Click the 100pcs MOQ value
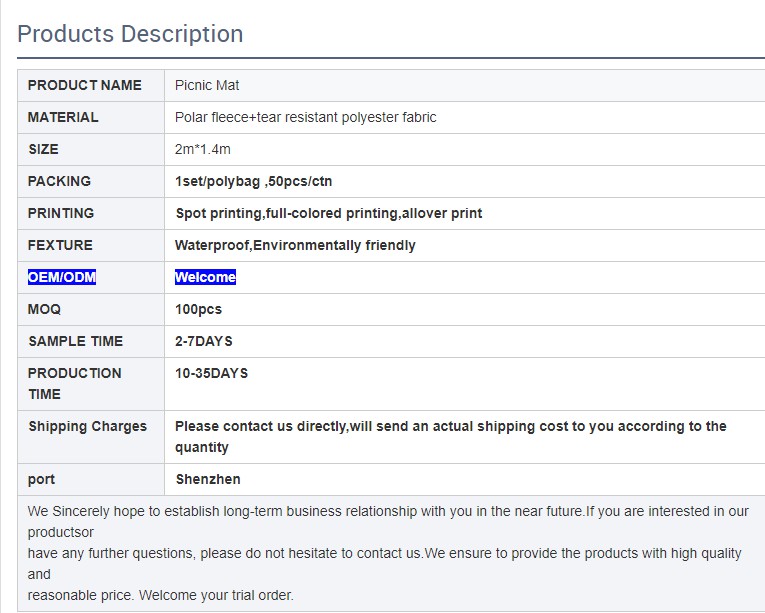765x613 pixels. [198, 309]
